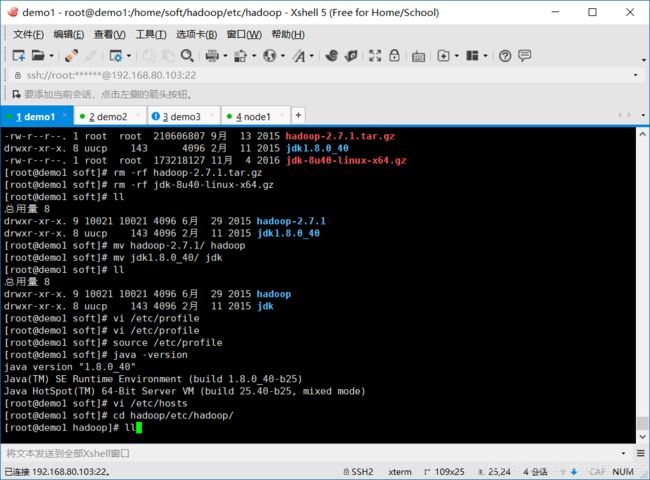Click the Help question mark icon
The height and width of the screenshot is (480, 650).
(505, 56)
